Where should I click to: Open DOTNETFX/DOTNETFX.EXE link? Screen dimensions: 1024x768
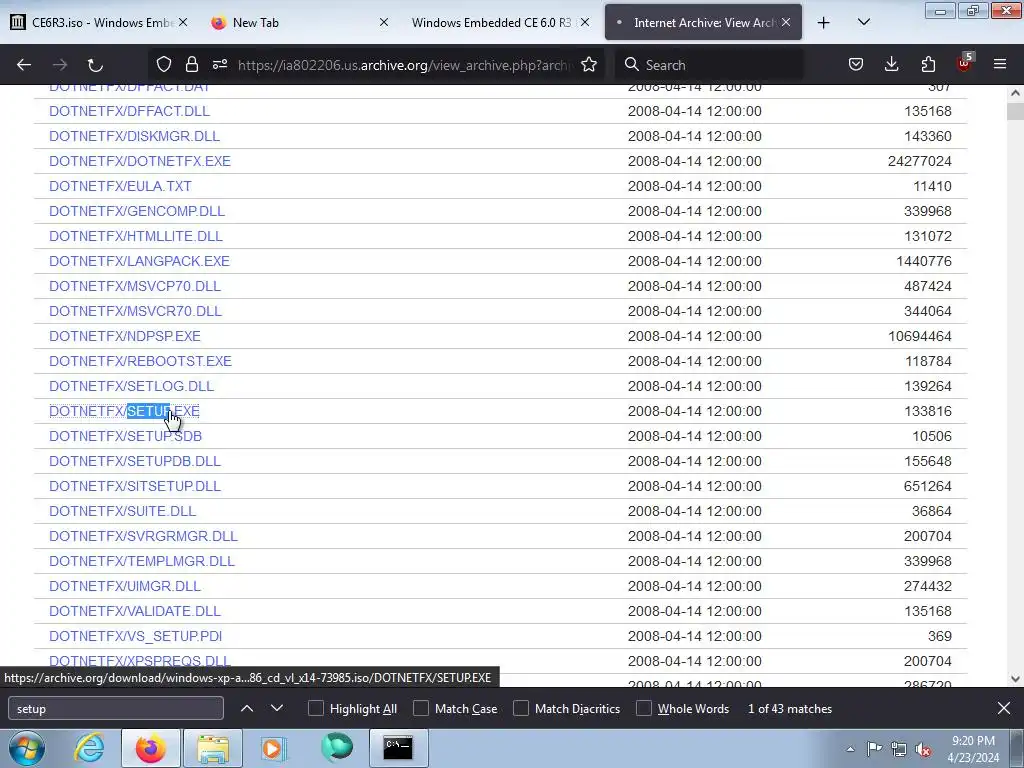(140, 161)
